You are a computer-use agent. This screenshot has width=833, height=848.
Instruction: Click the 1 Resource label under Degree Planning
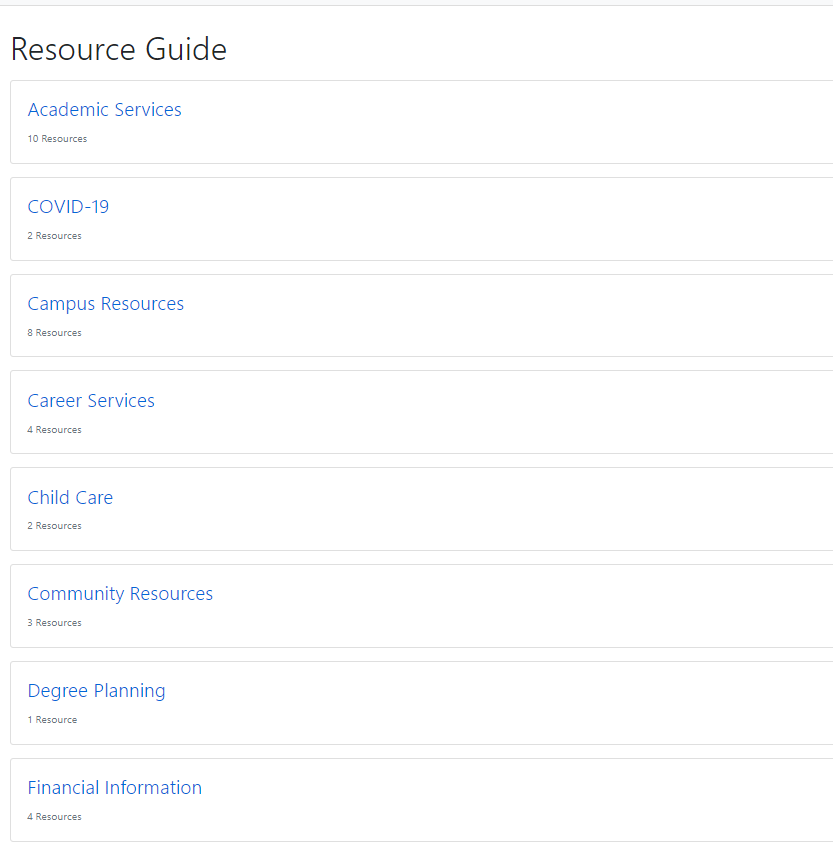click(52, 720)
